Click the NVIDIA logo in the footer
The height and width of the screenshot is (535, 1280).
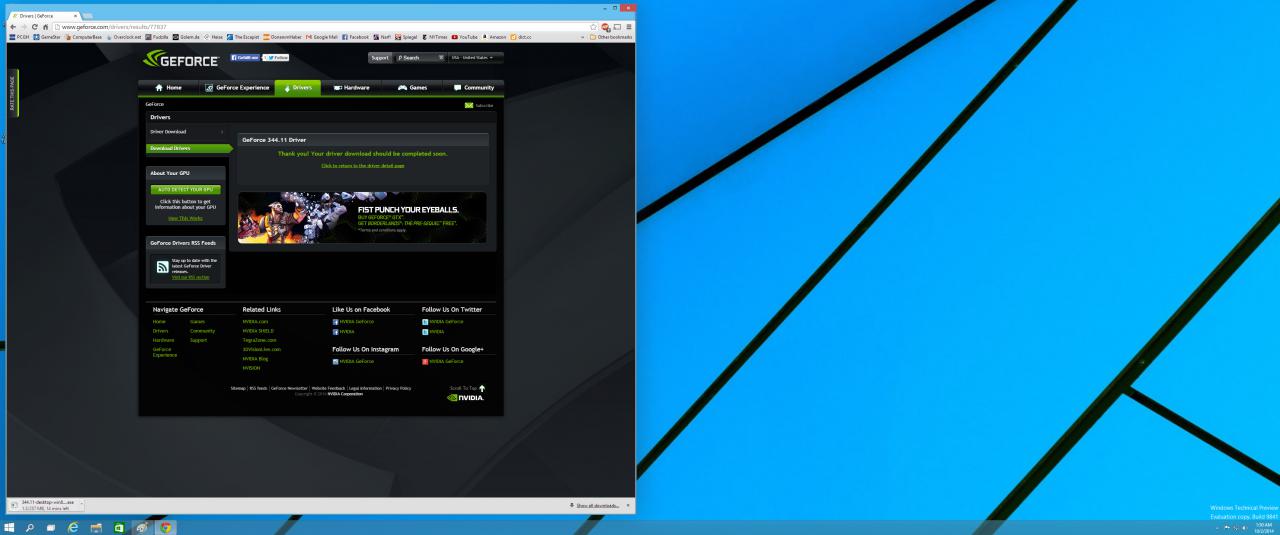coord(466,398)
